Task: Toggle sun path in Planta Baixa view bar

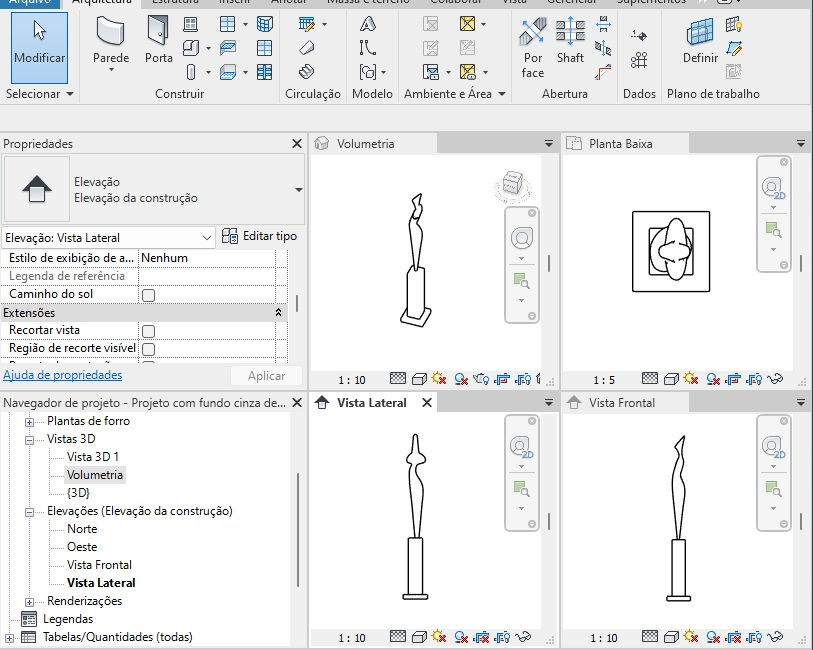Action: point(691,379)
